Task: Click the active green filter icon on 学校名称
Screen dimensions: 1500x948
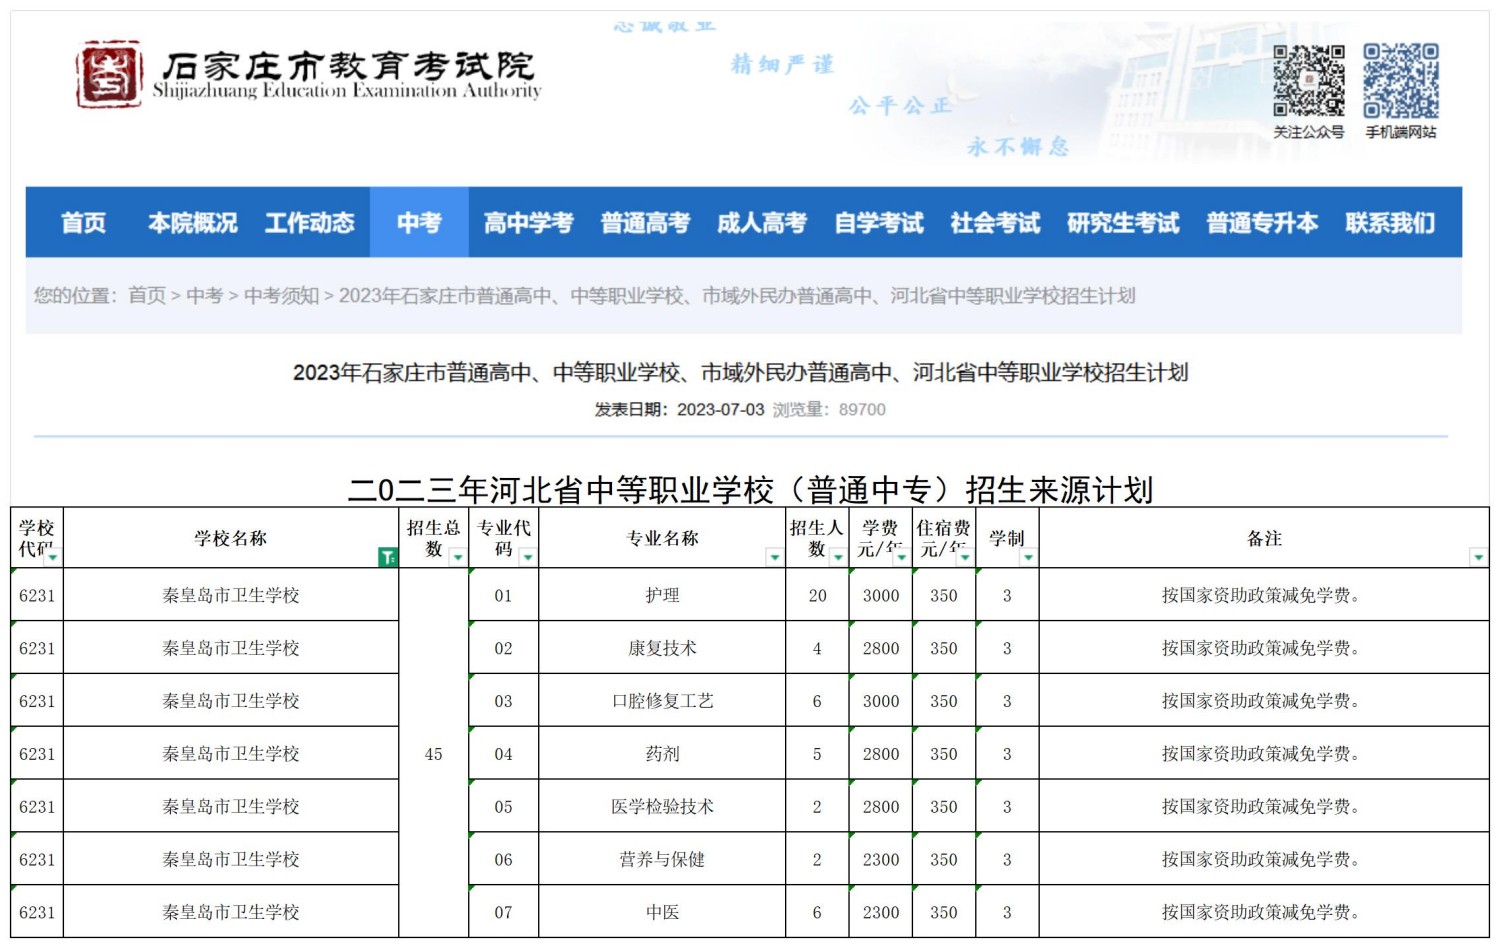Action: pos(387,557)
